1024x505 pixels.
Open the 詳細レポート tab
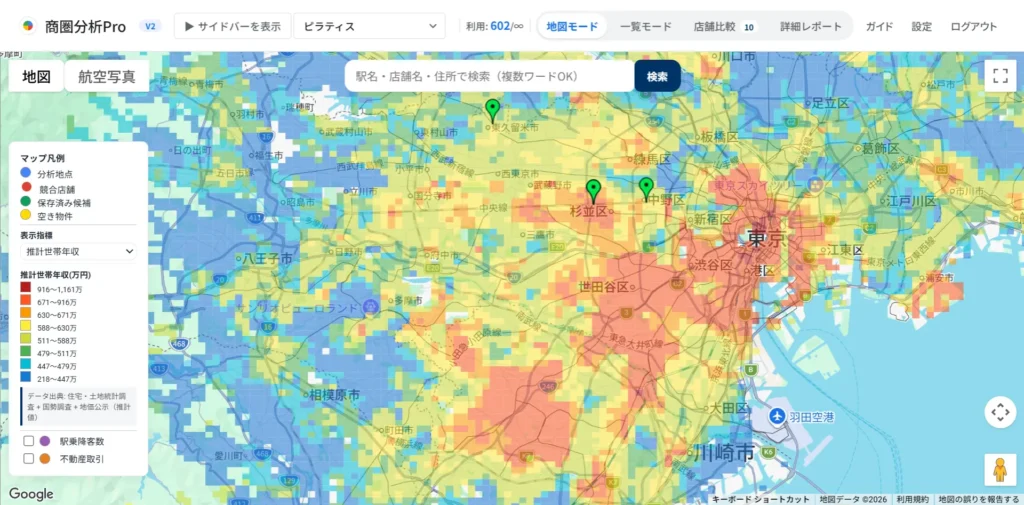coord(810,27)
